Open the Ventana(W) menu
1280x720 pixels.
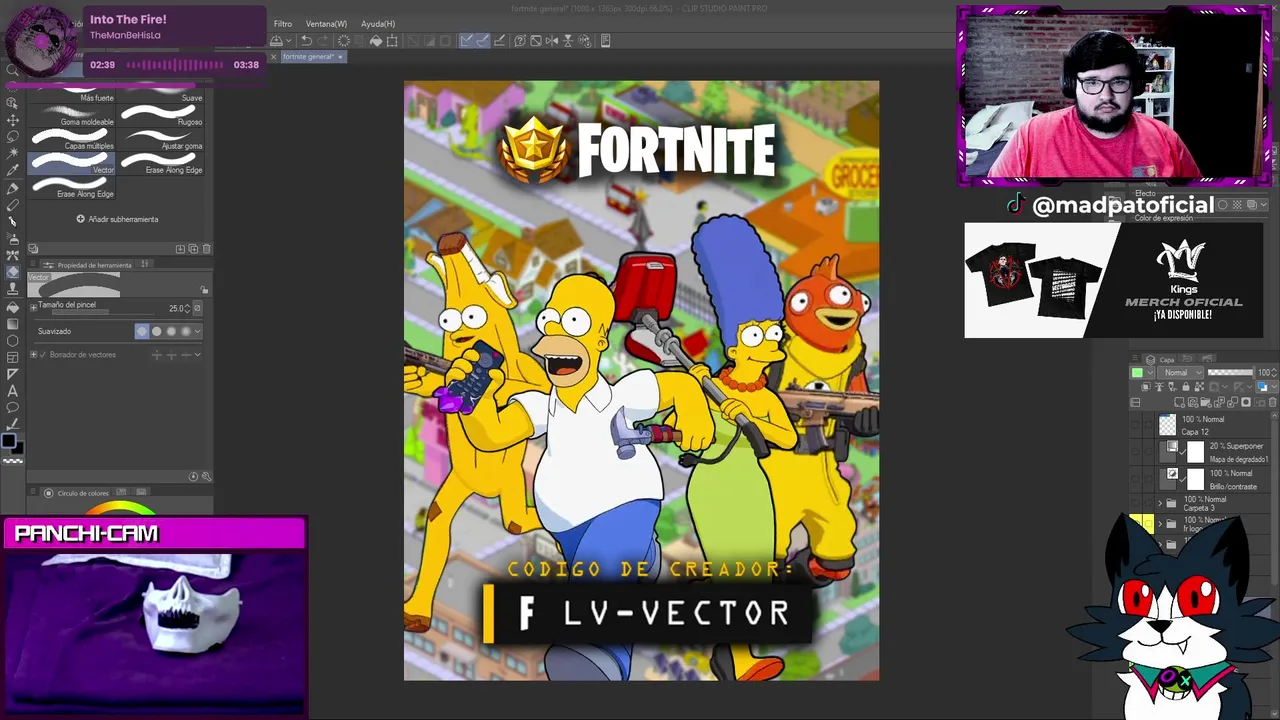(326, 24)
